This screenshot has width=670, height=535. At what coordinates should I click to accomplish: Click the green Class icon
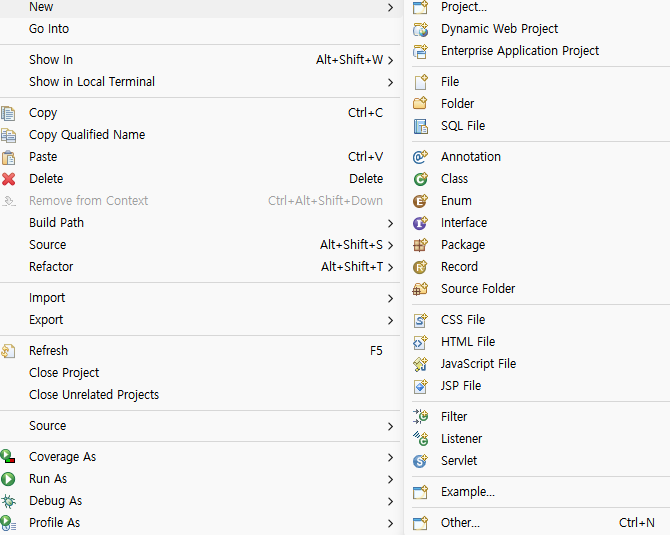[x=420, y=179]
